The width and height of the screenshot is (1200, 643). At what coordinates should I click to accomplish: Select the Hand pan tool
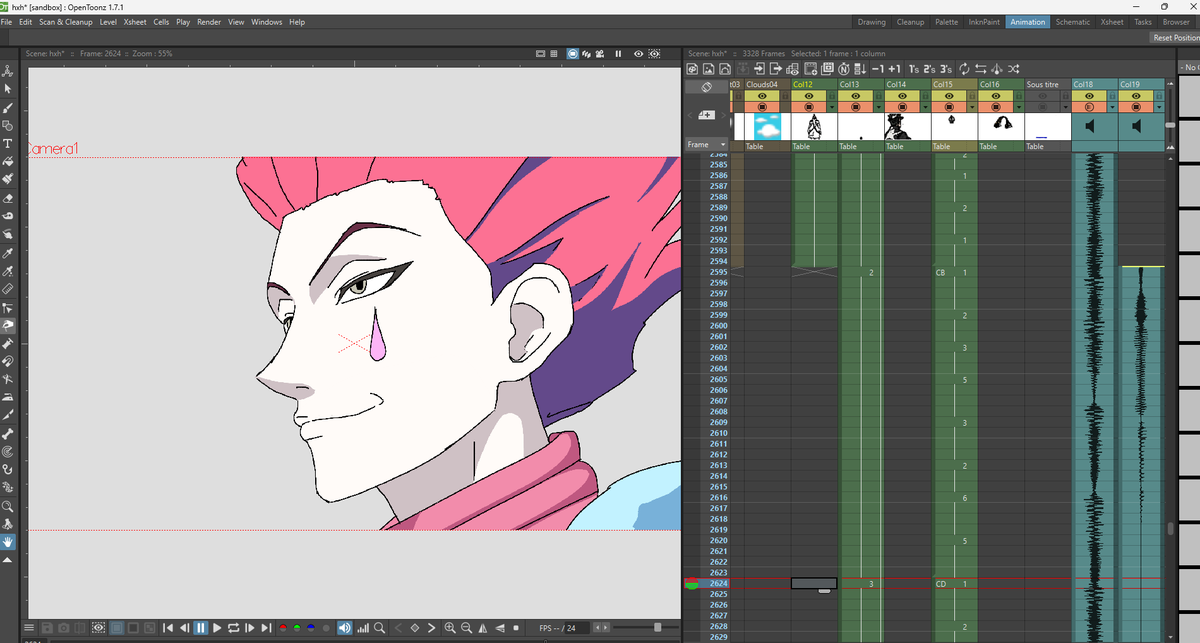coord(7,542)
